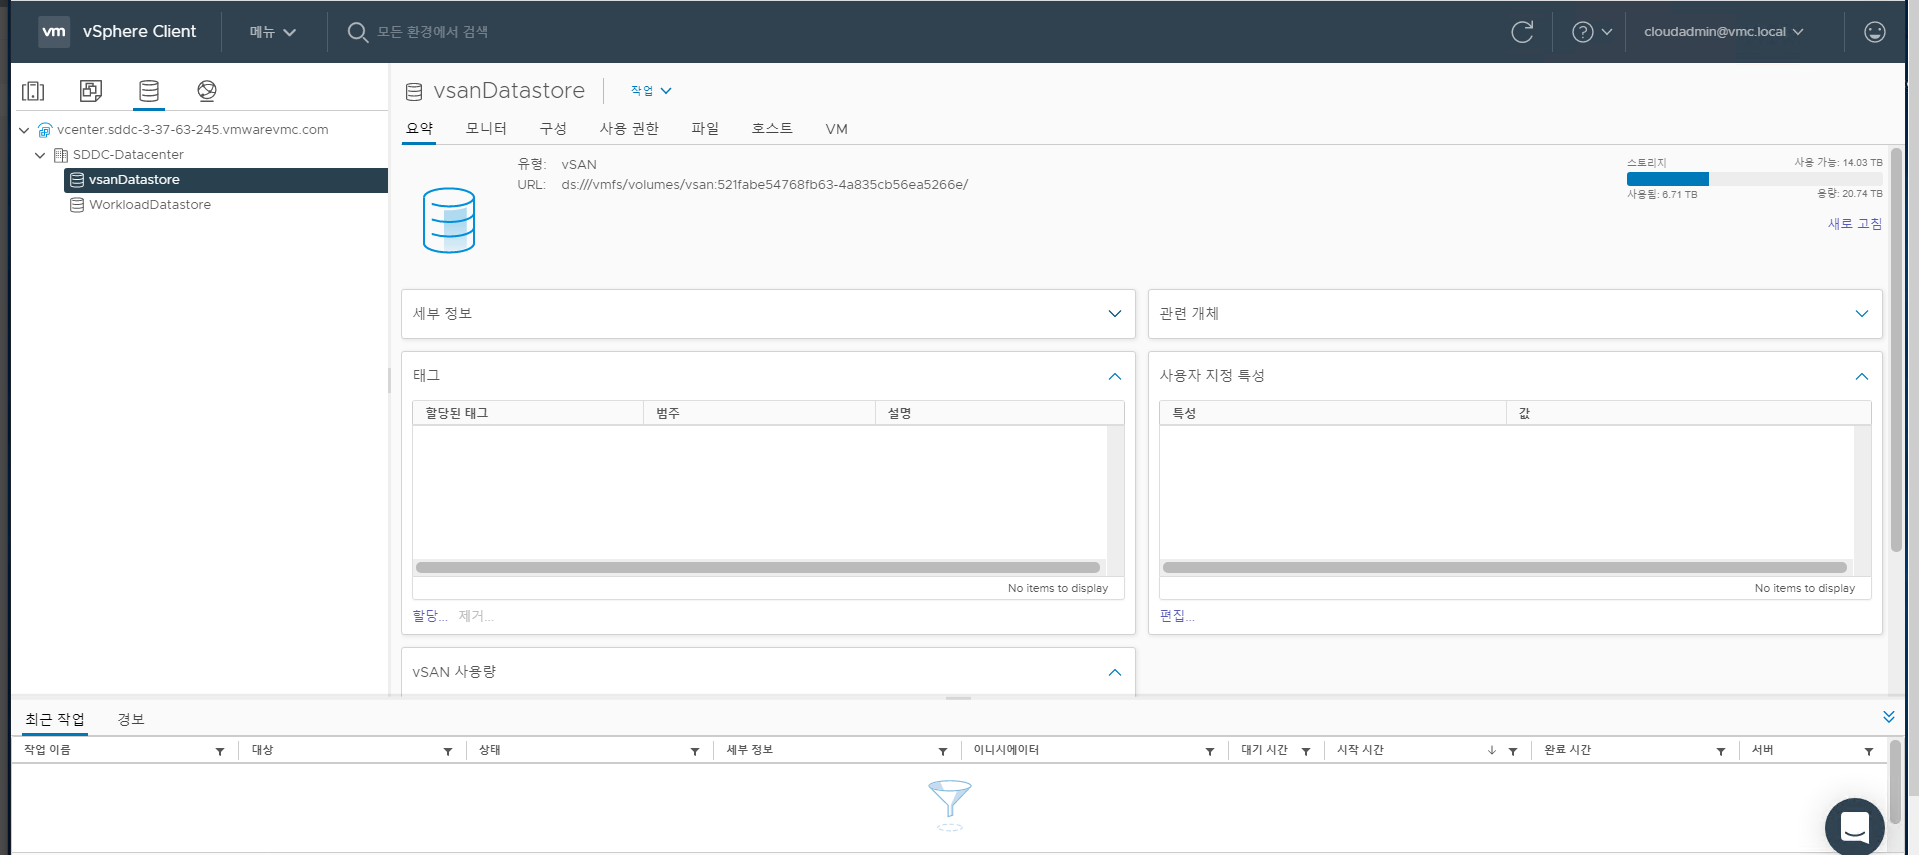Filter the 대상 column
This screenshot has width=1919, height=855.
click(x=448, y=751)
